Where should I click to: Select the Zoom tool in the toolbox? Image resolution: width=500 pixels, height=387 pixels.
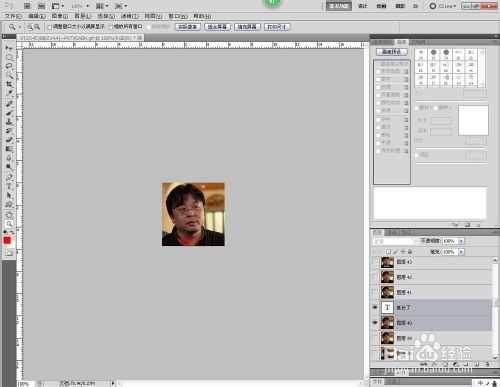(x=9, y=224)
